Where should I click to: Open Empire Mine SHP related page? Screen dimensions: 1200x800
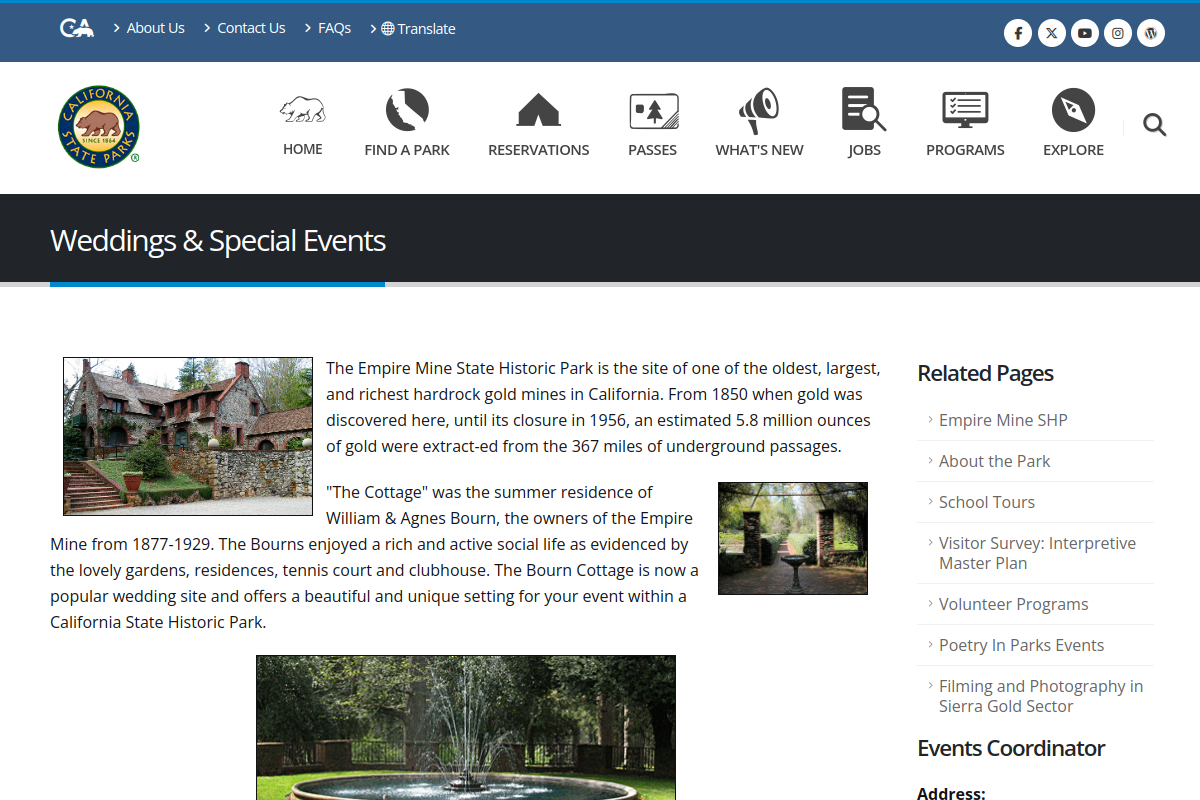pos(1003,420)
